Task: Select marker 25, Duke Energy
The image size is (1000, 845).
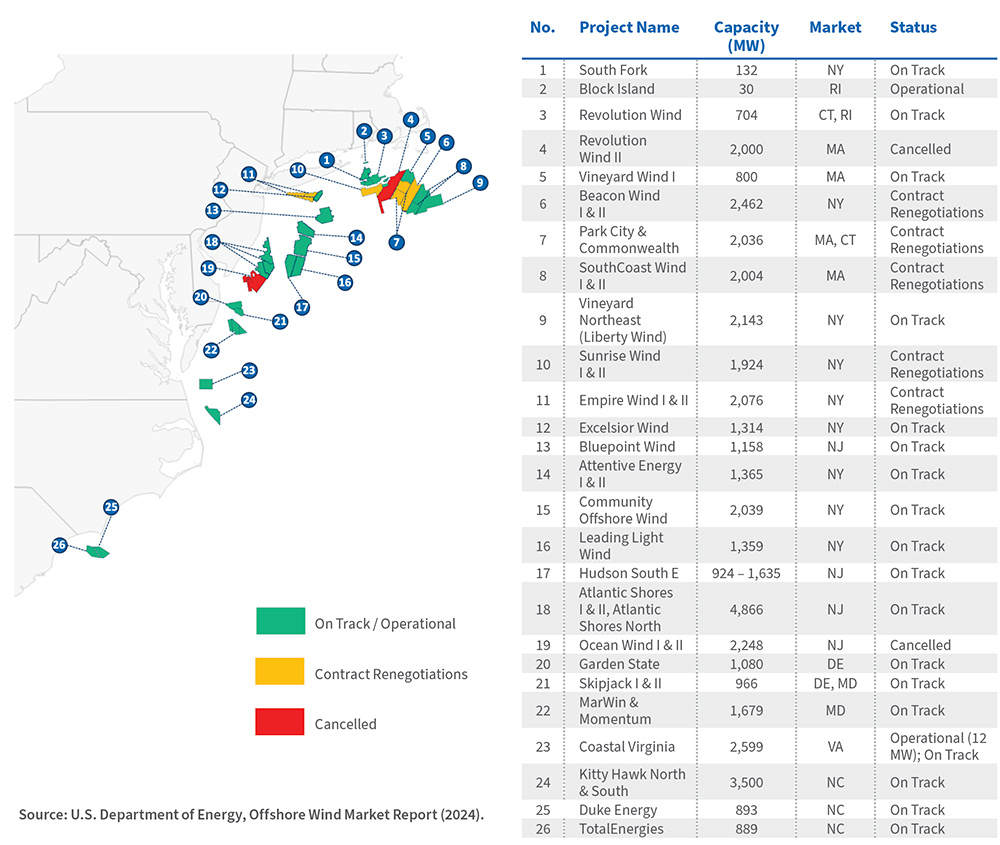Action: point(111,507)
